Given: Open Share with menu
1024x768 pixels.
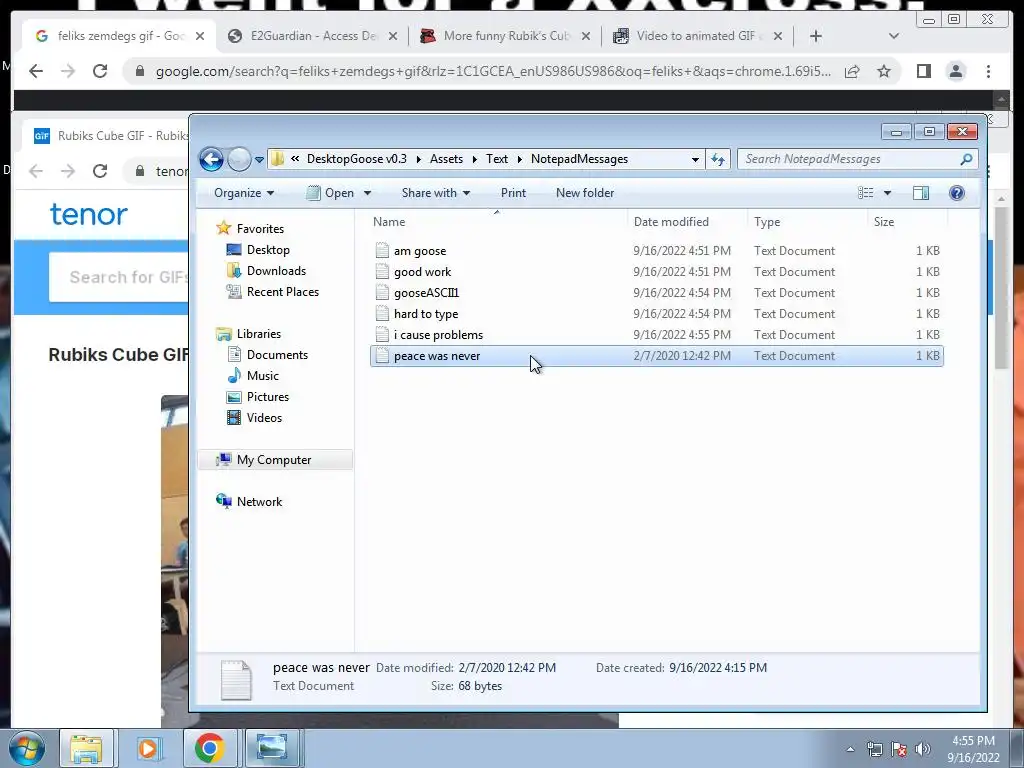Looking at the screenshot, I should click(436, 193).
